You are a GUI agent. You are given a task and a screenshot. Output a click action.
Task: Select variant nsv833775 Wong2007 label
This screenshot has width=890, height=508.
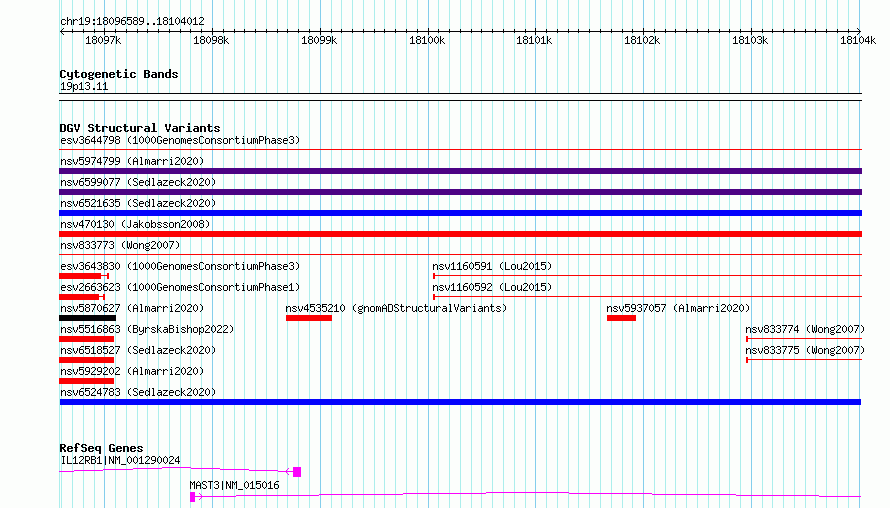[805, 350]
